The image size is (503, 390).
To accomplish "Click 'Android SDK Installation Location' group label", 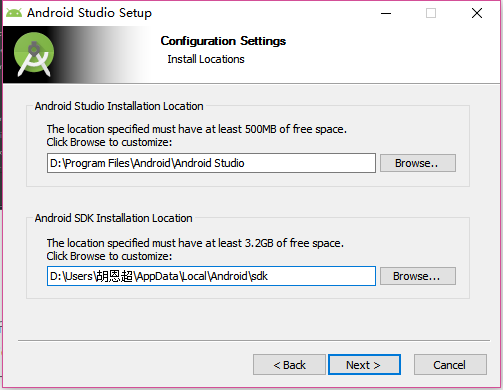I will tap(113, 218).
